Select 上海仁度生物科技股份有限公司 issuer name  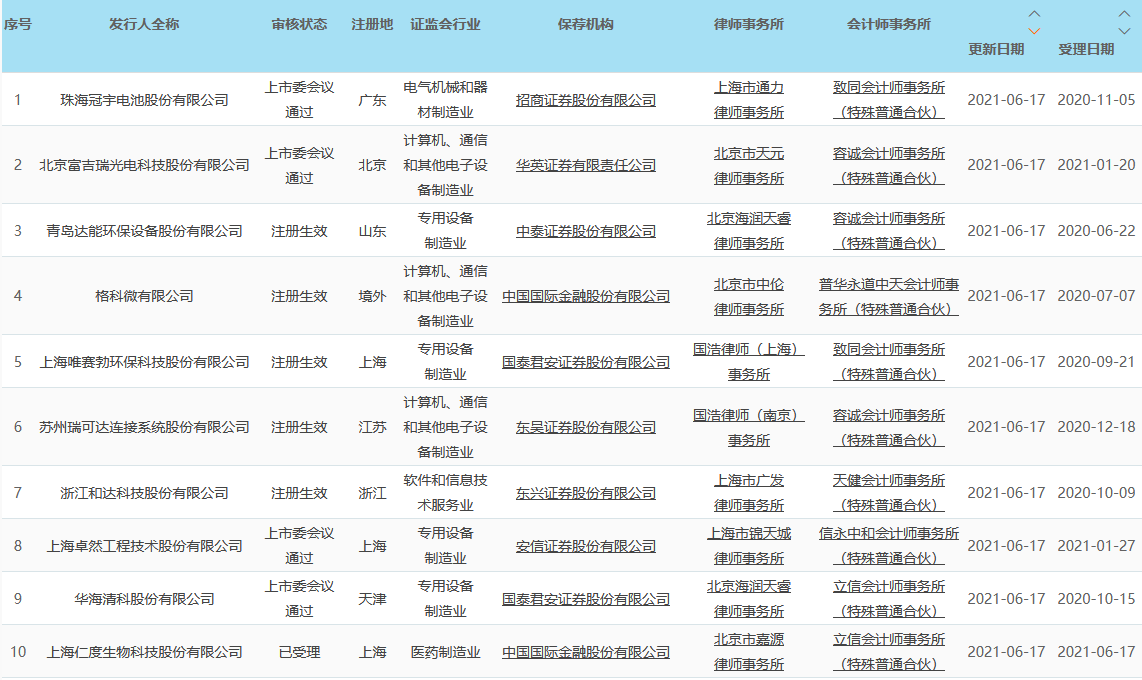click(144, 652)
